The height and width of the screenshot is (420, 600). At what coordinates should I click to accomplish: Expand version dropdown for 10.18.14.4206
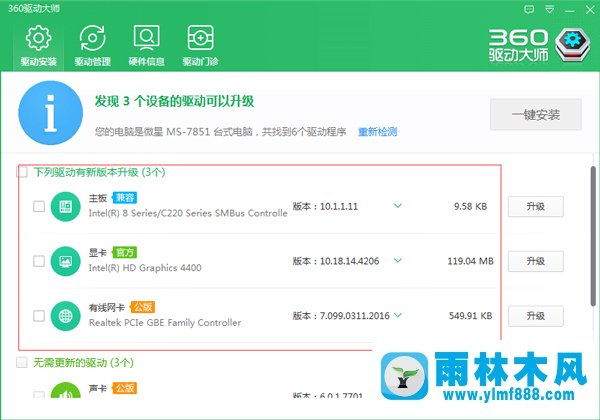click(x=398, y=260)
